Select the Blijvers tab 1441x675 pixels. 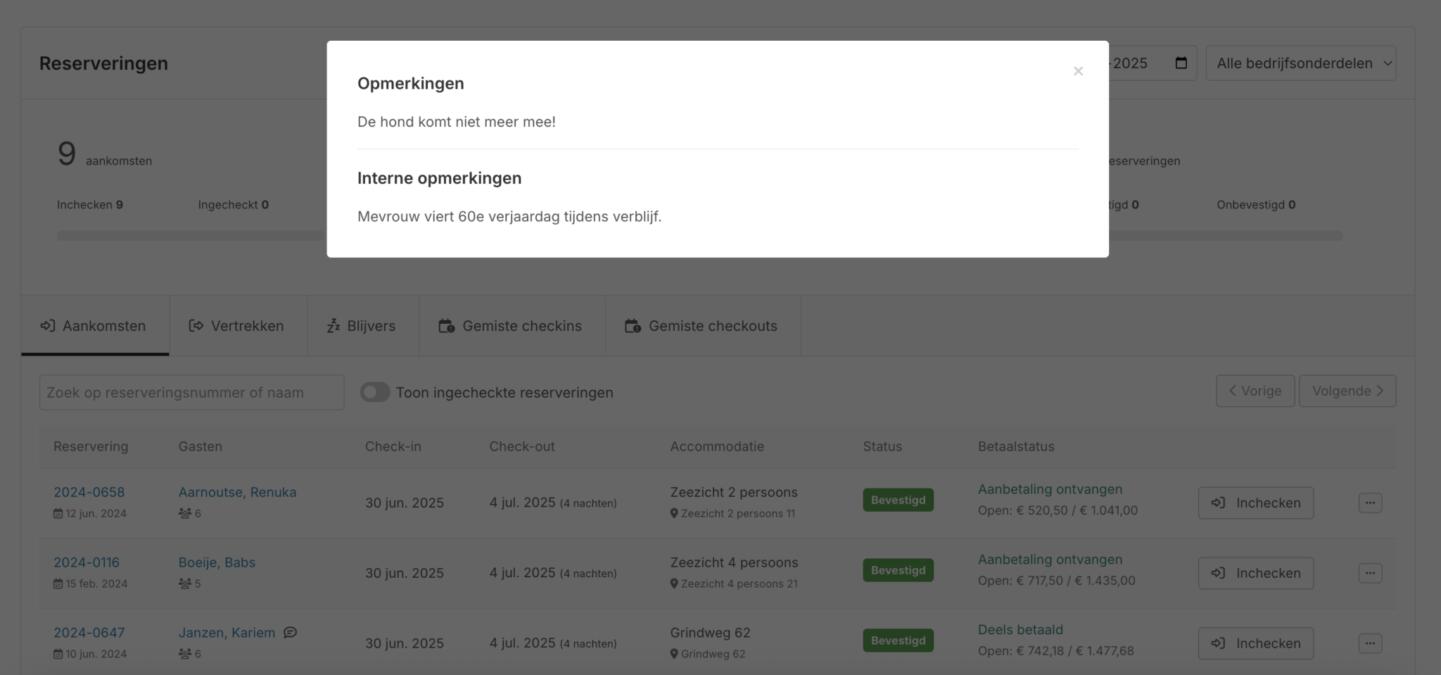pyautogui.click(x=362, y=326)
